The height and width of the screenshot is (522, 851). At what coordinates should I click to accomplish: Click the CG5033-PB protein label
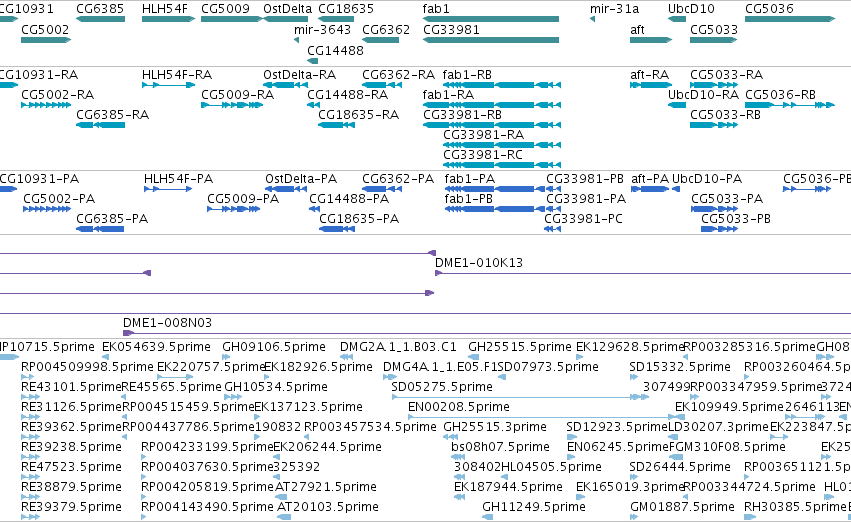[735, 219]
